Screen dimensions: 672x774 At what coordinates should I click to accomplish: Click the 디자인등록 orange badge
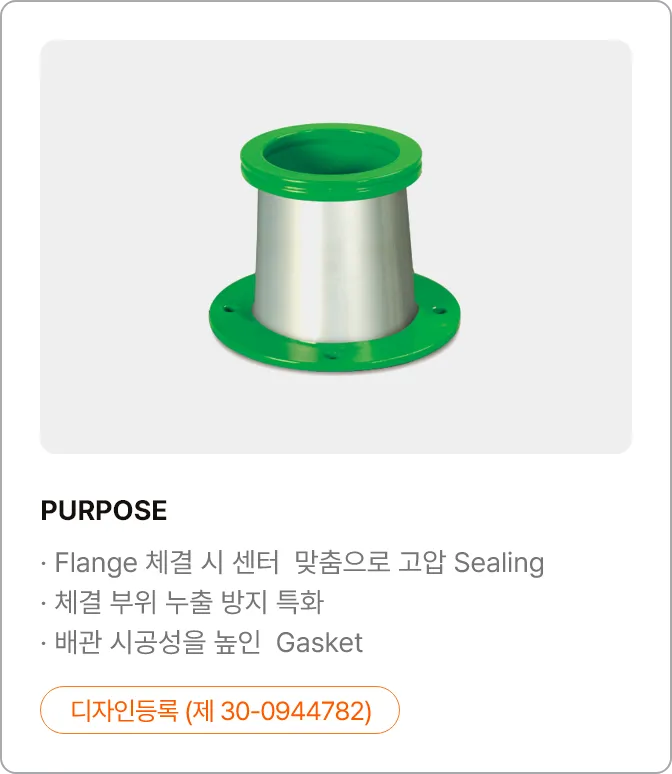[x=220, y=710]
